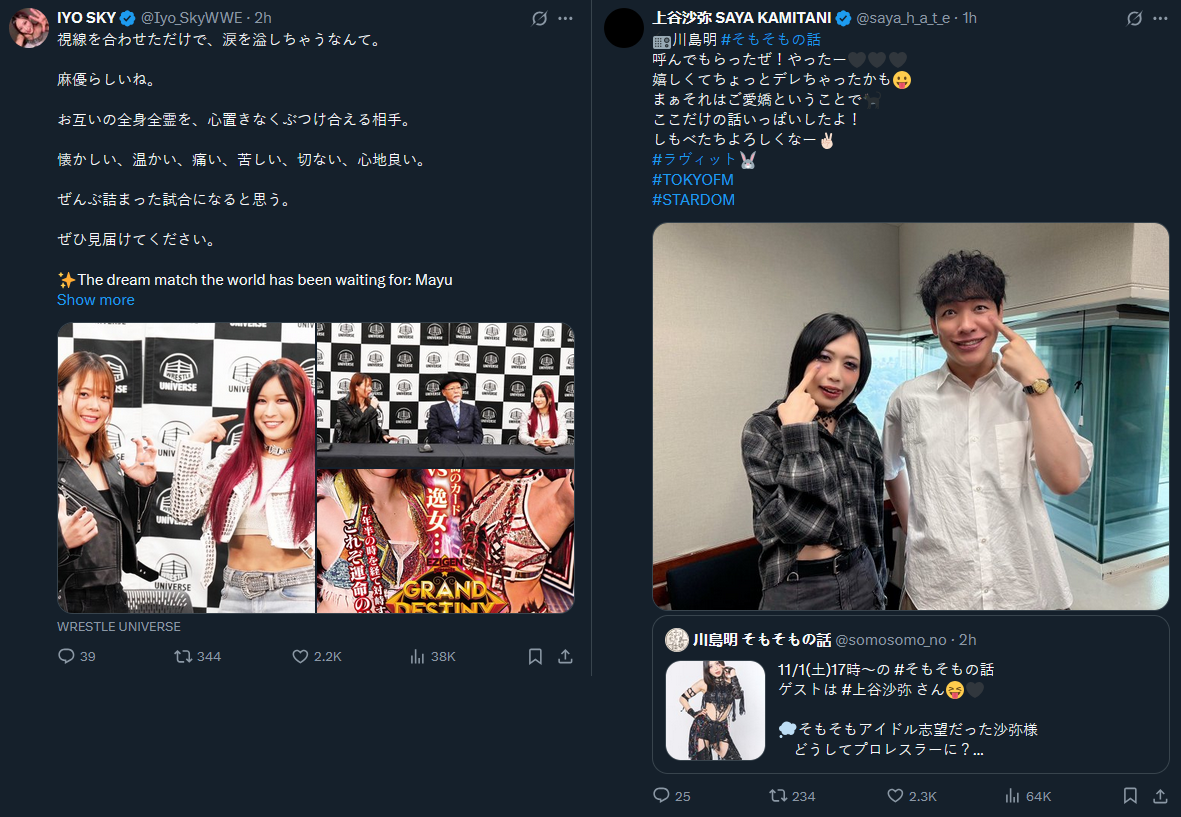Share IYO SKY's tweet

pos(566,657)
